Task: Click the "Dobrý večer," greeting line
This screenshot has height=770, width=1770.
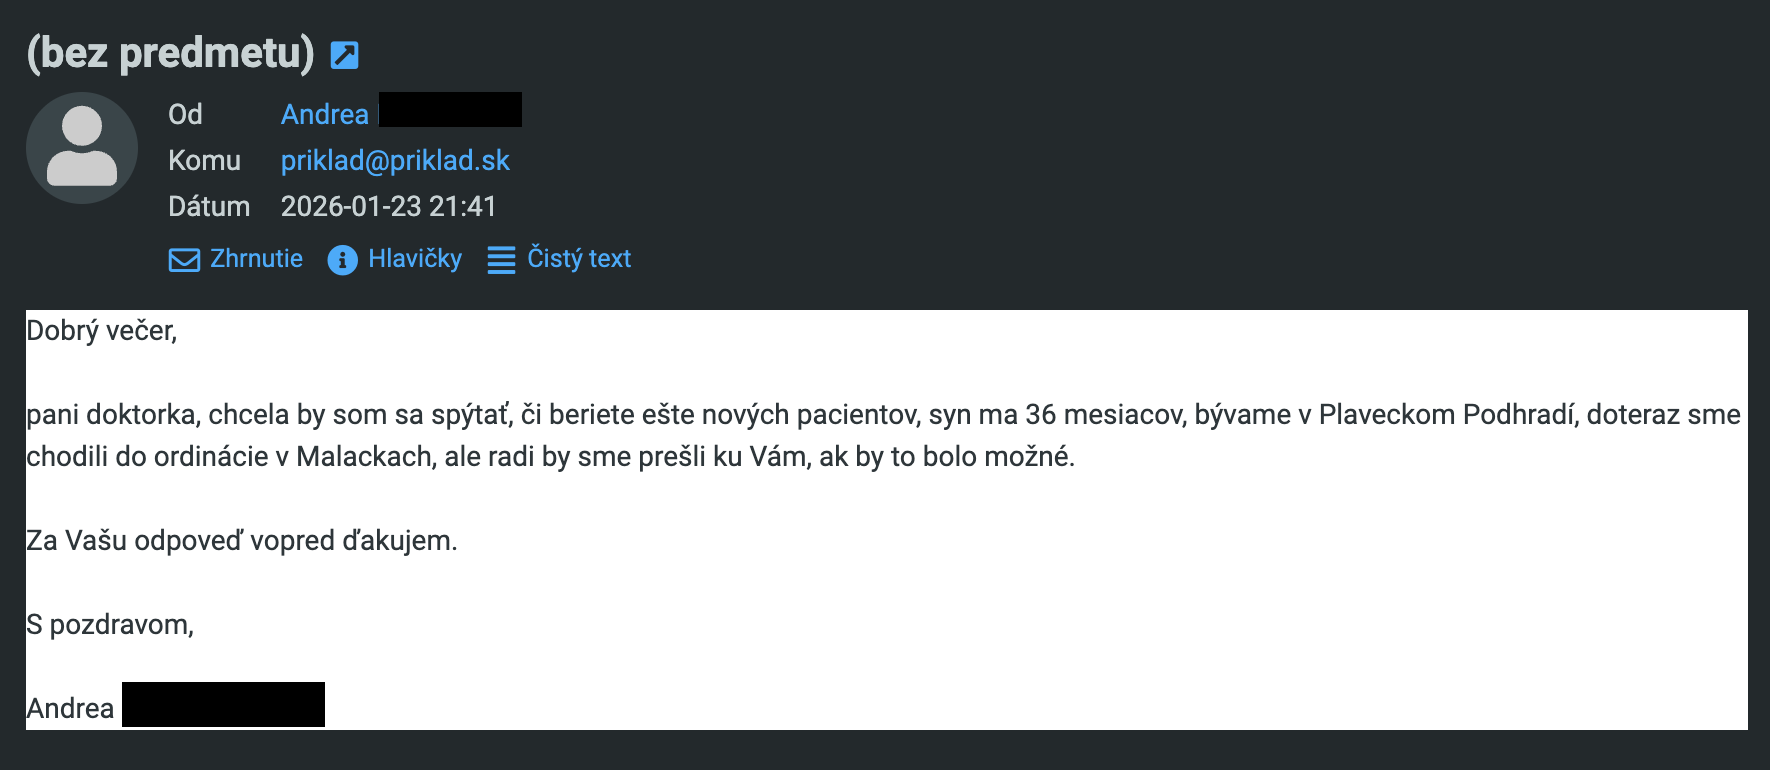Action: click(101, 331)
